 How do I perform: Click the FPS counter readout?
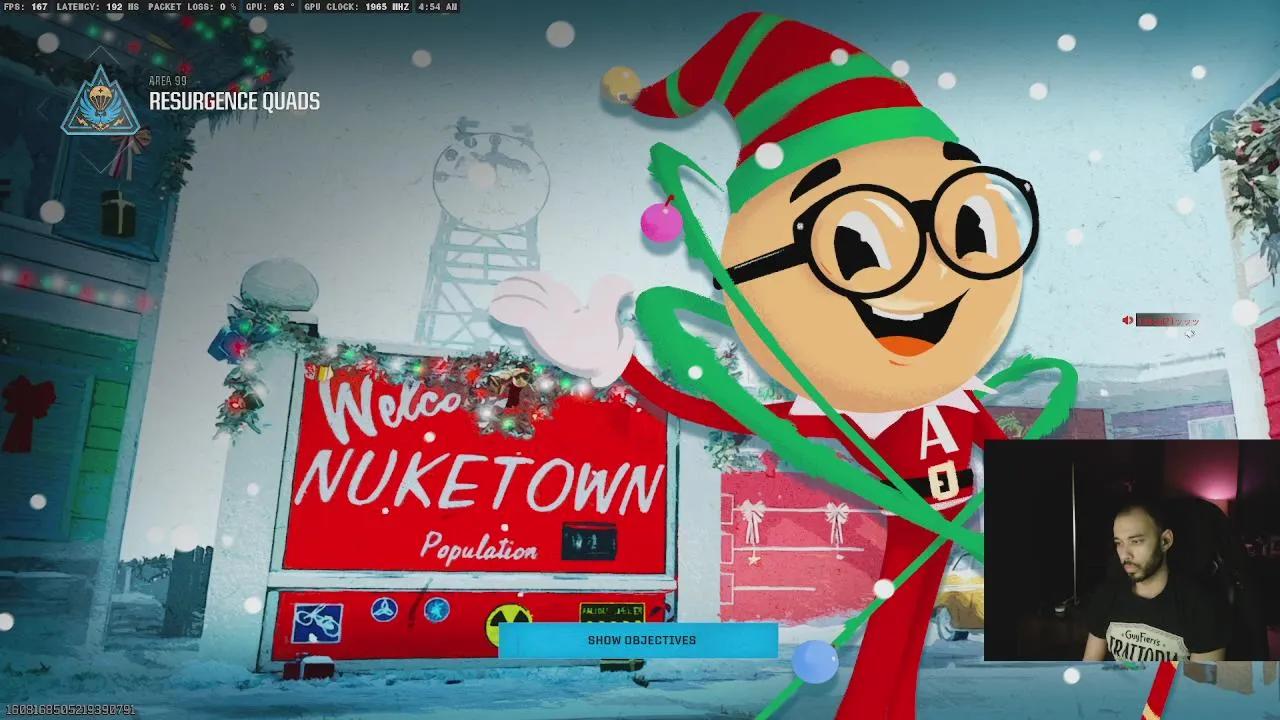(25, 7)
